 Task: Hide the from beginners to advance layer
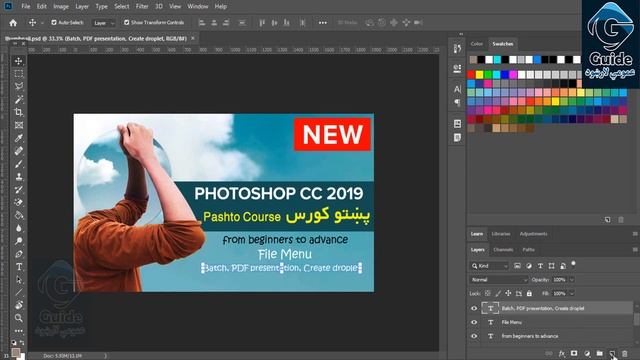[474, 336]
